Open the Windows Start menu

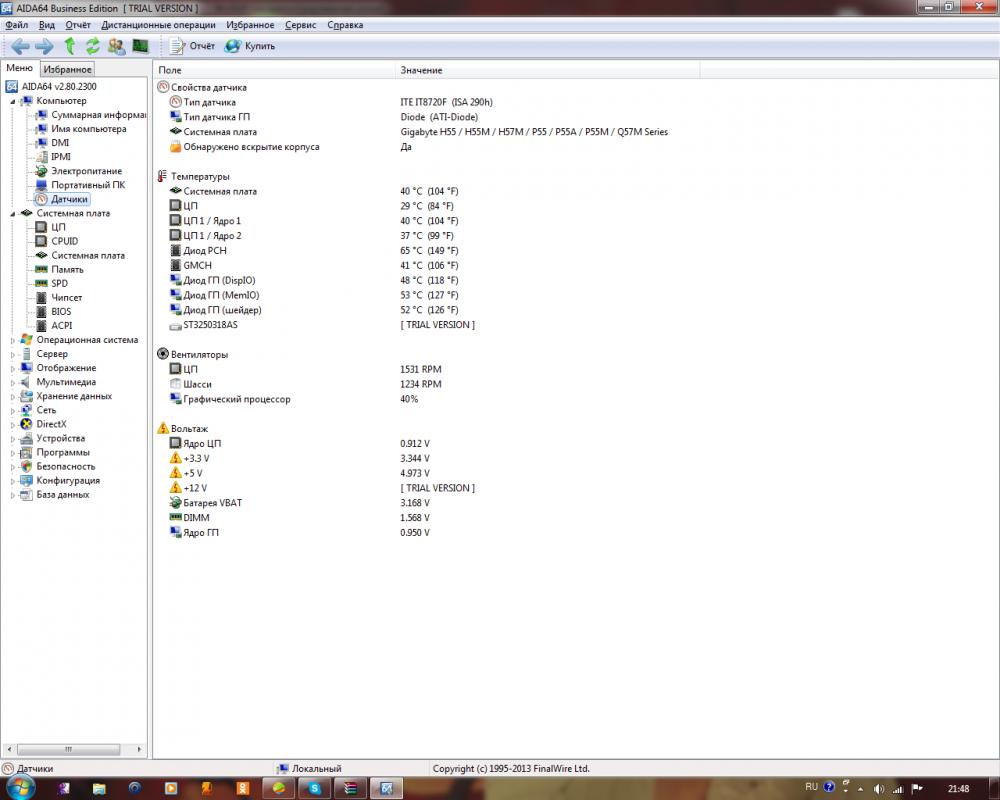point(18,788)
